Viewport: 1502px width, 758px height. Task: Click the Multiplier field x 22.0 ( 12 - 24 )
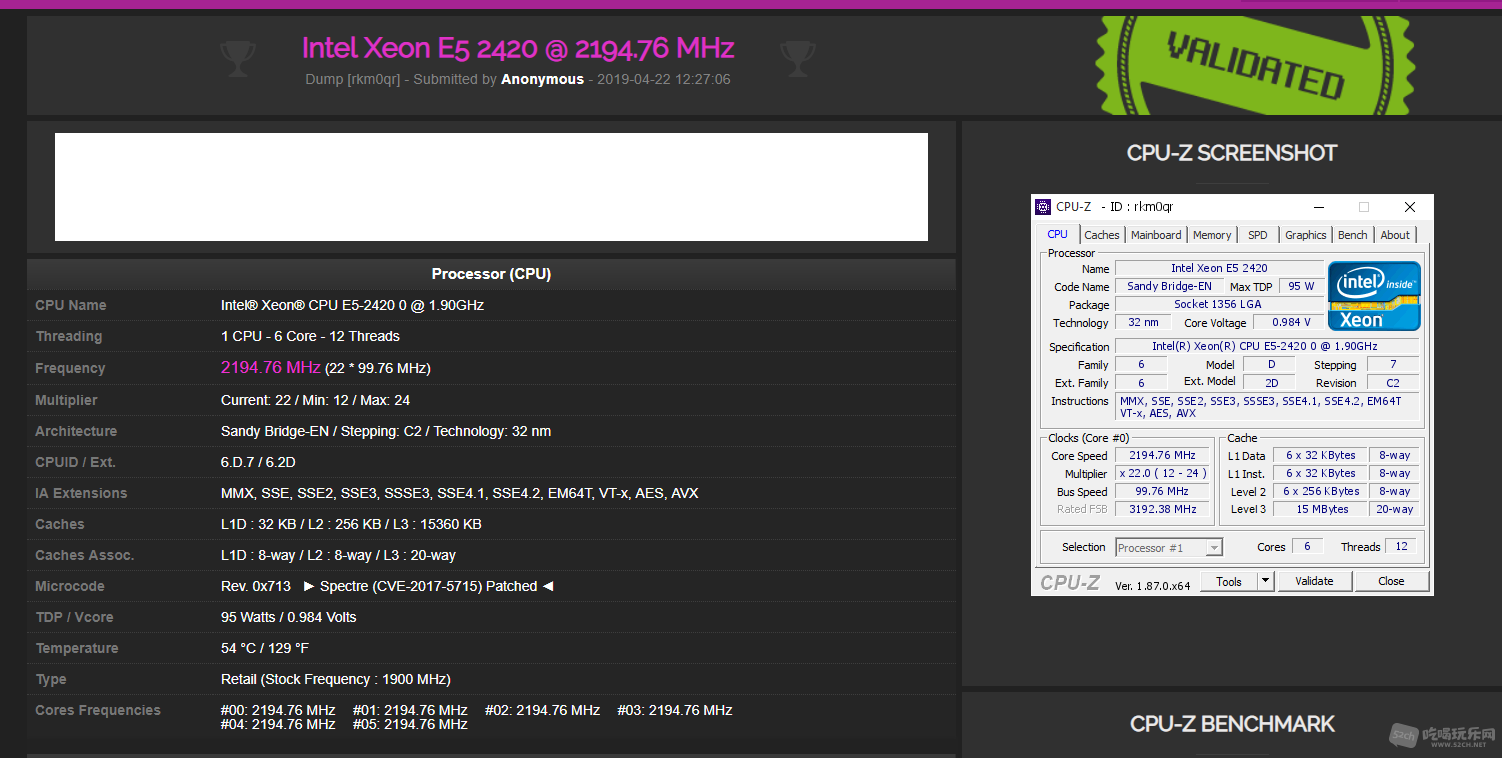(1162, 473)
